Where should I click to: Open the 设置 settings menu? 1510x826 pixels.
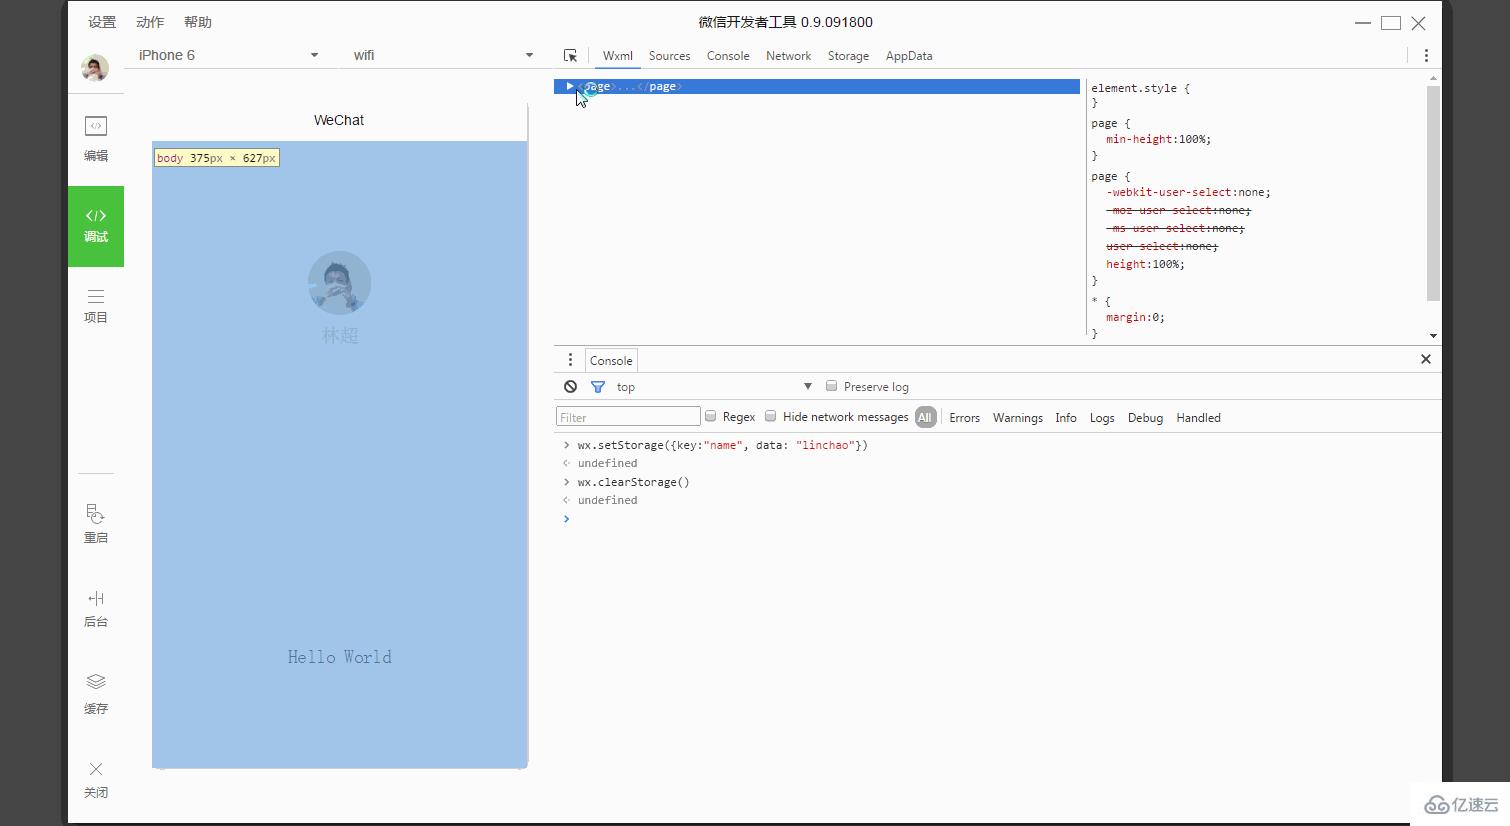pyautogui.click(x=102, y=22)
